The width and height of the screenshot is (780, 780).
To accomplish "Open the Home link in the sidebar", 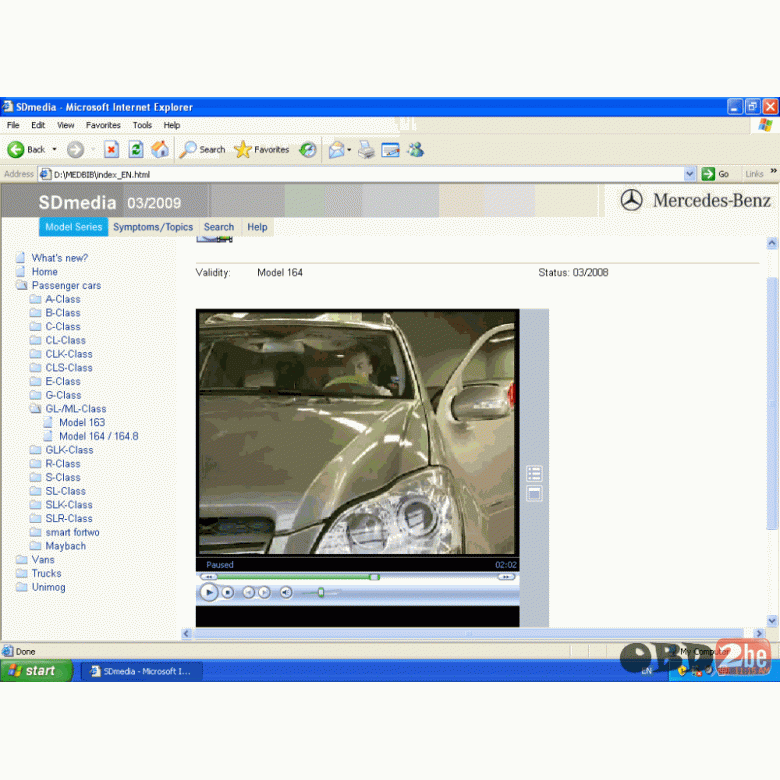I will 44,272.
